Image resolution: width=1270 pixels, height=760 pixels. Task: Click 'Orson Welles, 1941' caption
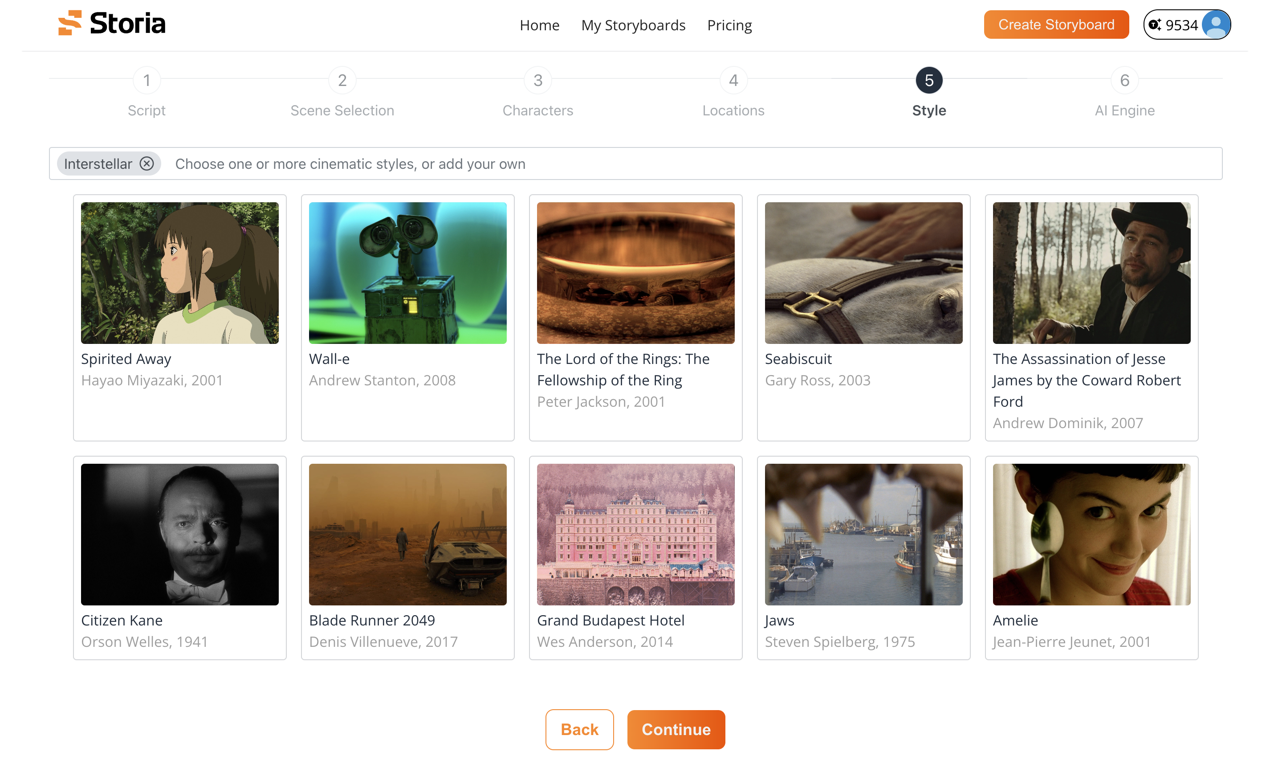pos(145,642)
